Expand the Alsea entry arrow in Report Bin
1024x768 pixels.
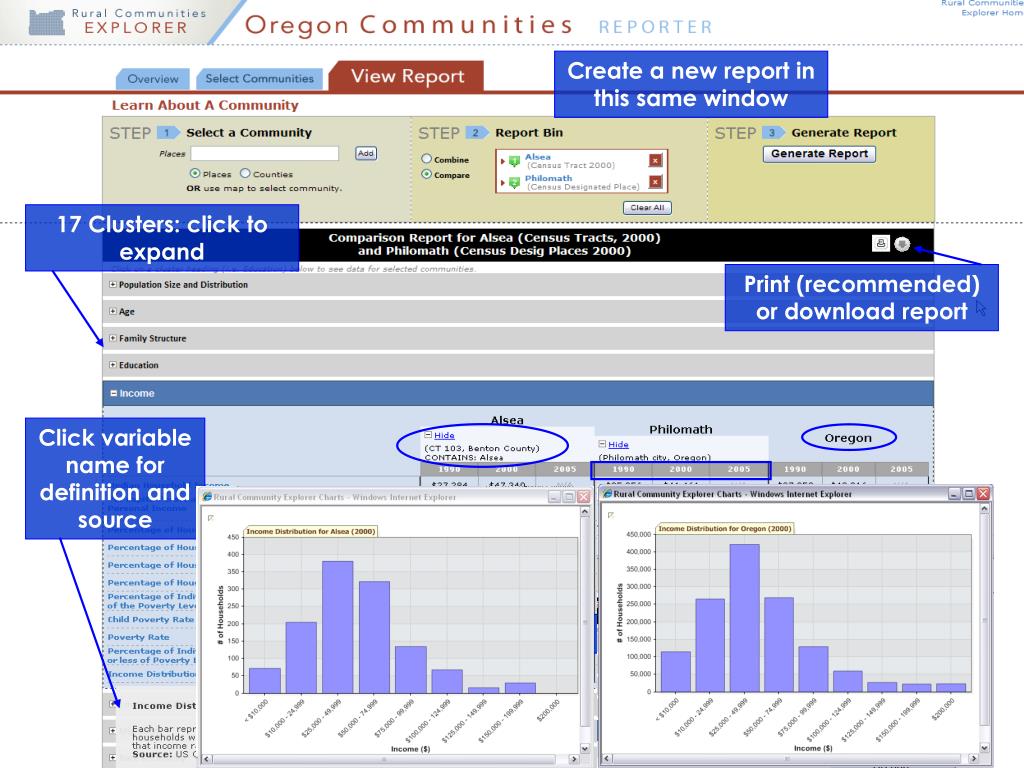pyautogui.click(x=502, y=161)
